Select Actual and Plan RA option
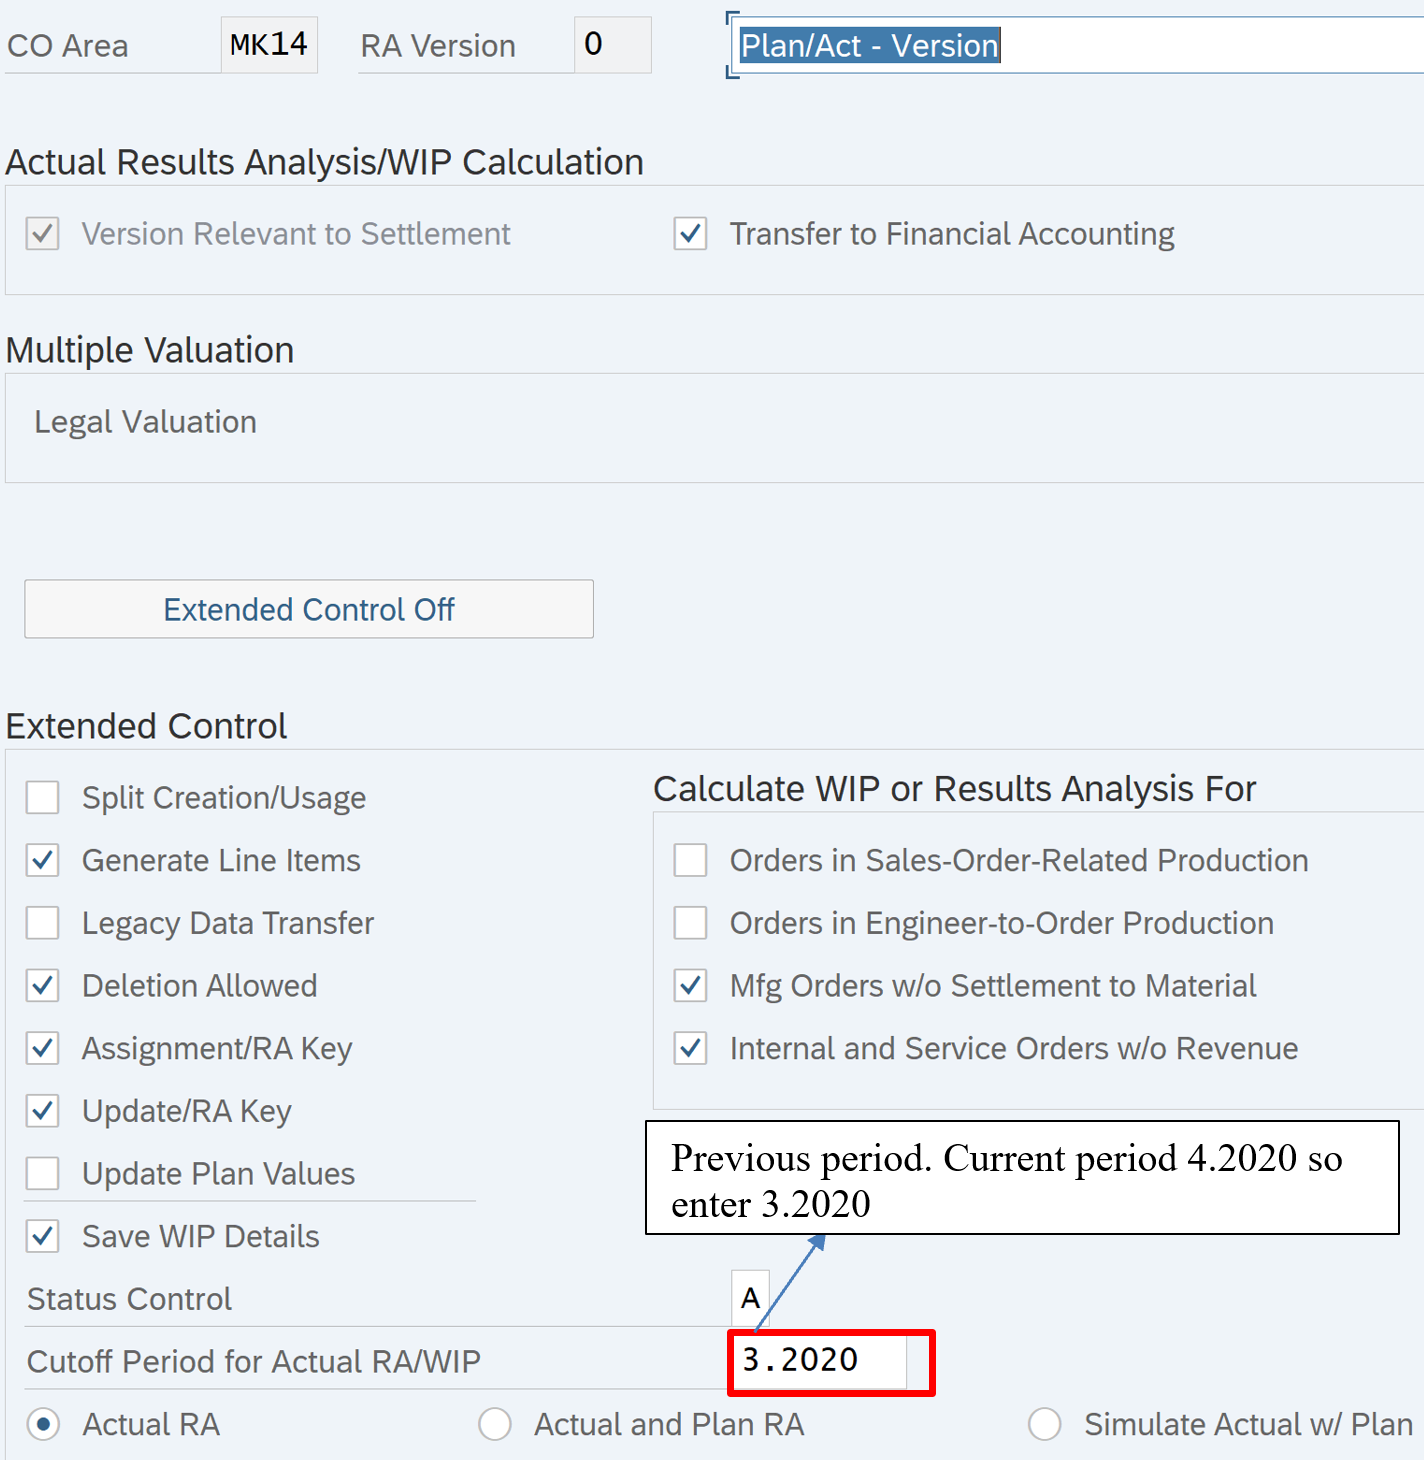The image size is (1424, 1460). 495,1424
